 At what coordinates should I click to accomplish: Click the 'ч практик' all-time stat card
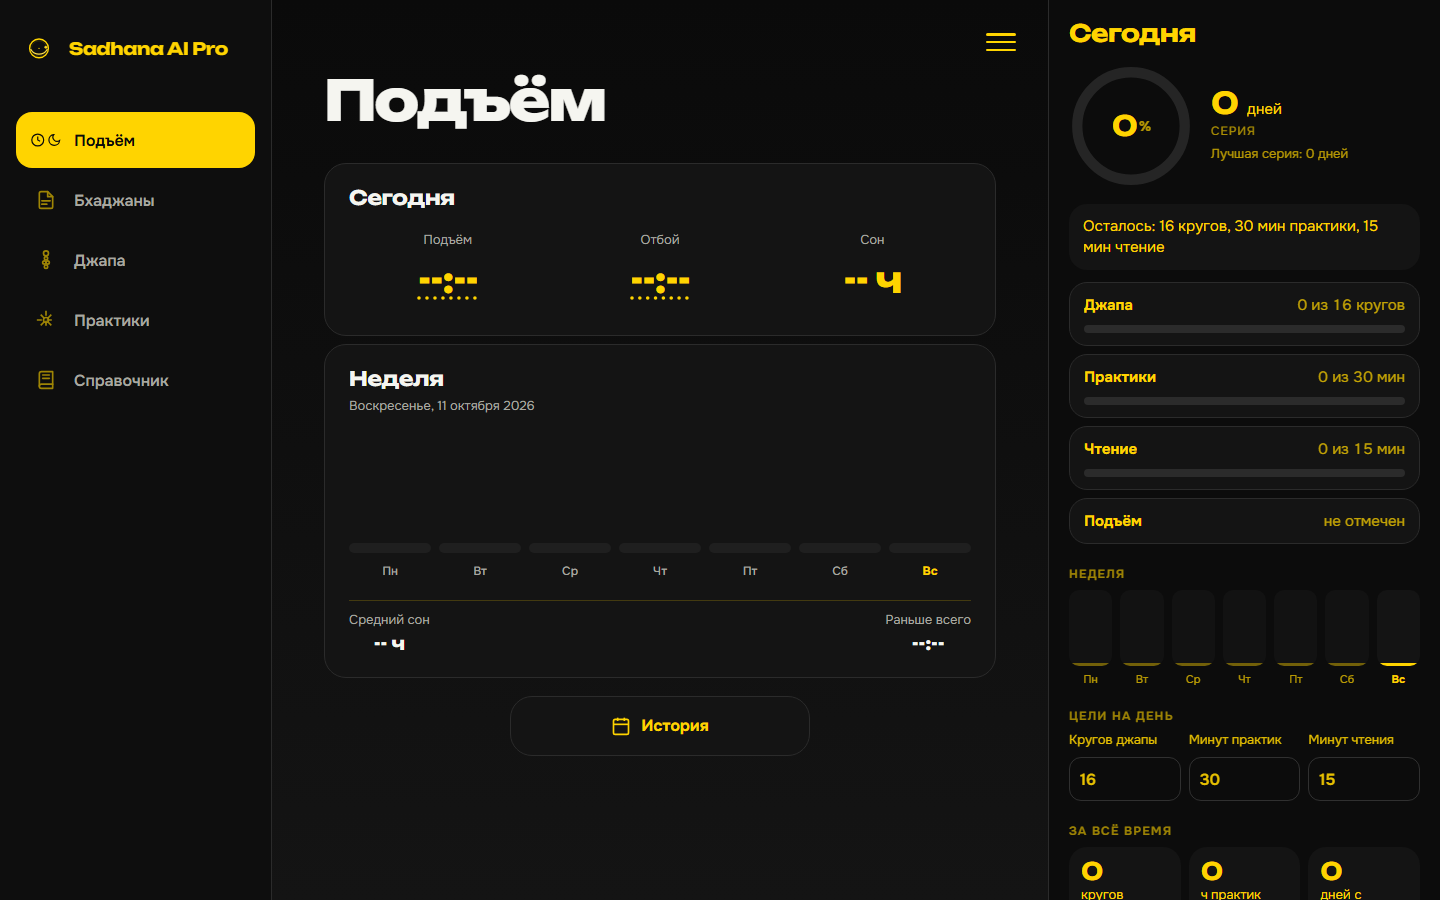[1244, 874]
